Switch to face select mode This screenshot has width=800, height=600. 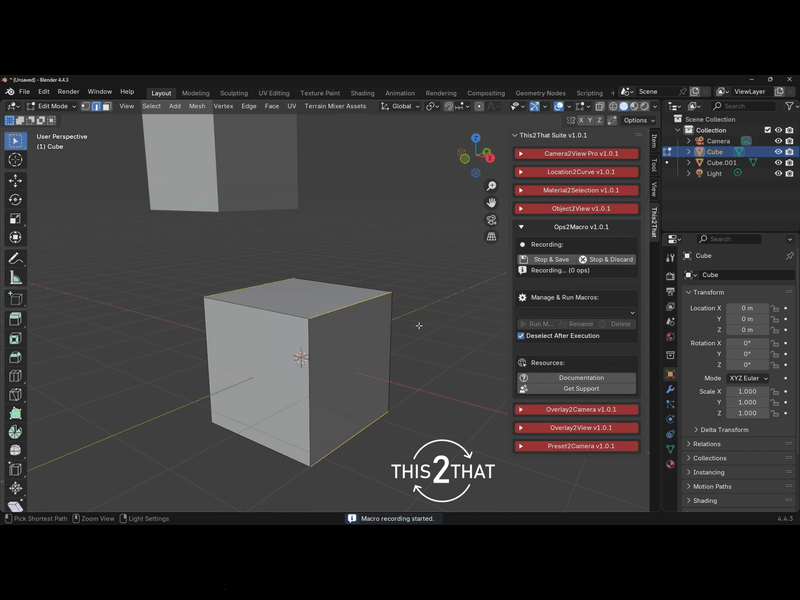tap(107, 106)
